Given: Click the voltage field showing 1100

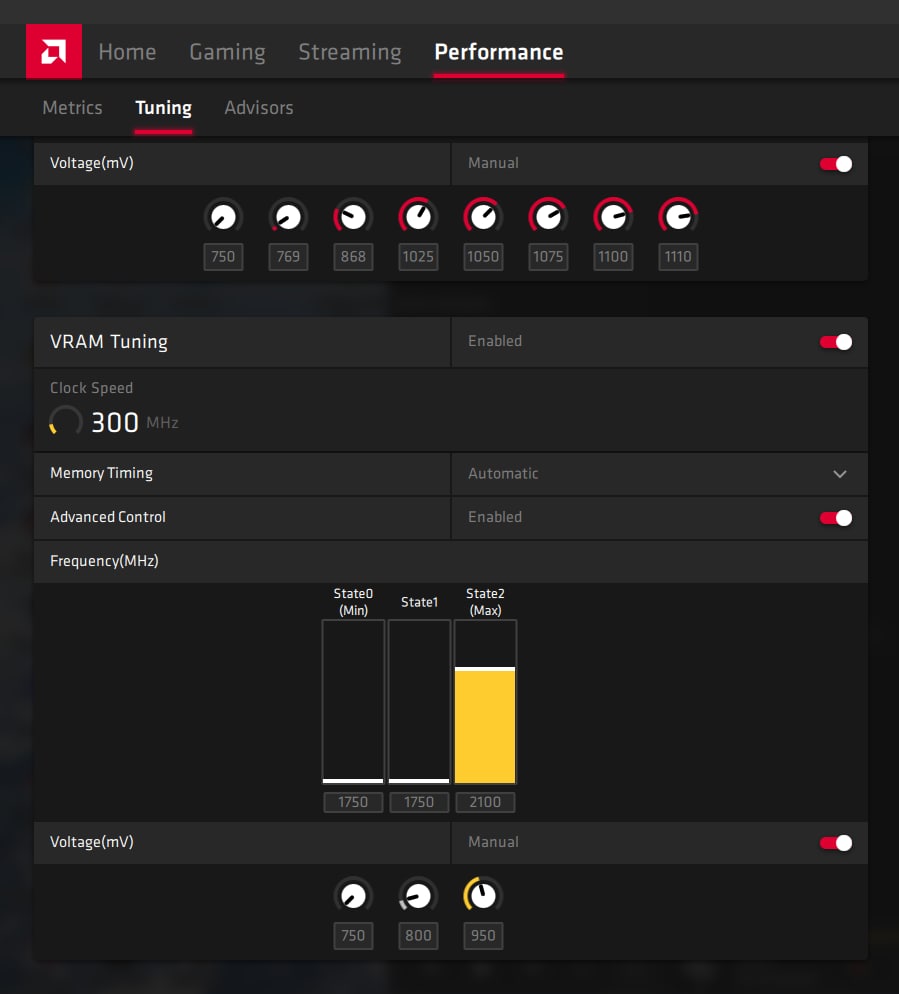Looking at the screenshot, I should click(613, 257).
